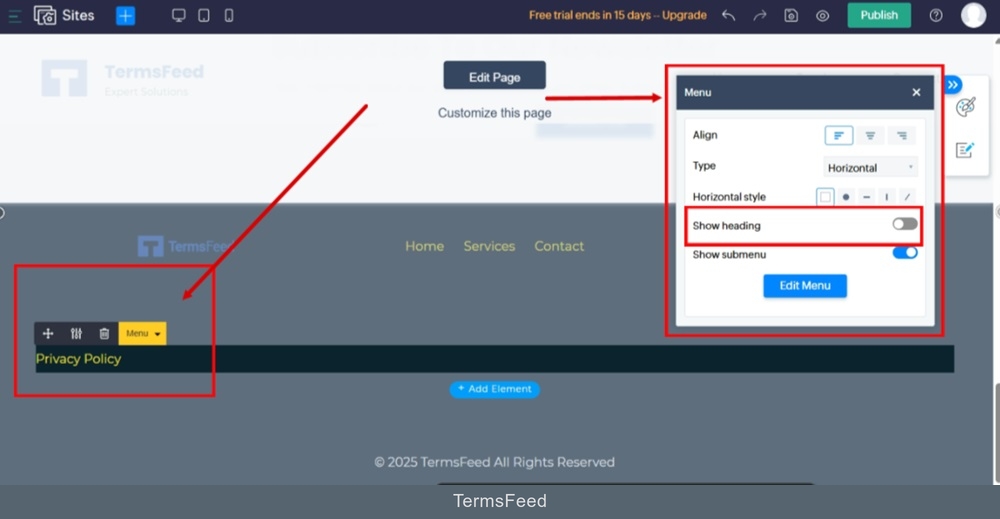Click the move handle of the menu element
Viewport: 1000px width, 519px height.
(x=48, y=333)
